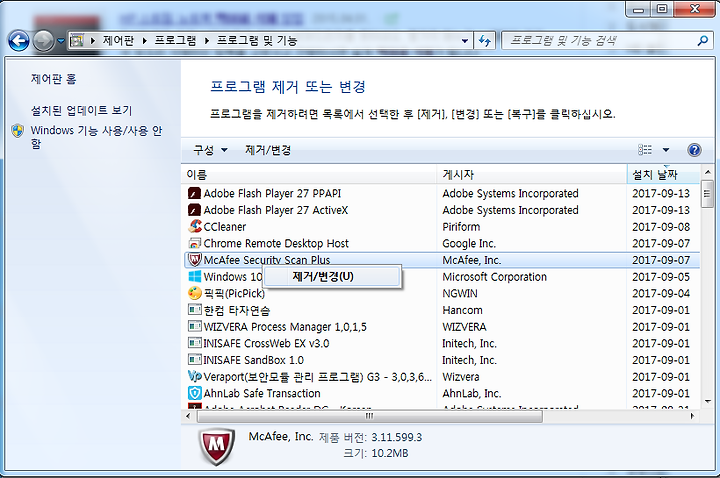Click the Back navigation arrow button
The width and height of the screenshot is (720, 478).
19,41
